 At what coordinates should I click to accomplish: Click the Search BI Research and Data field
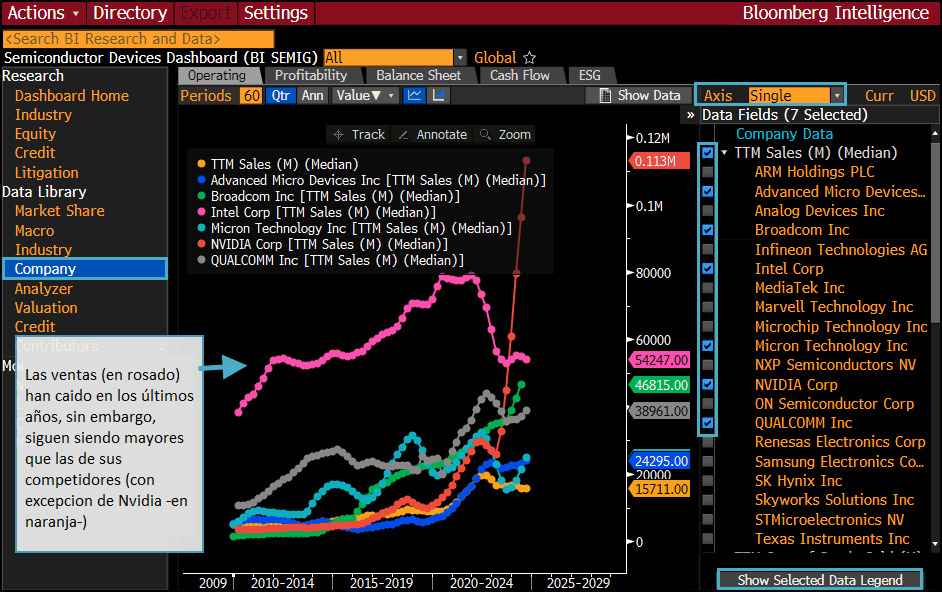coord(138,39)
